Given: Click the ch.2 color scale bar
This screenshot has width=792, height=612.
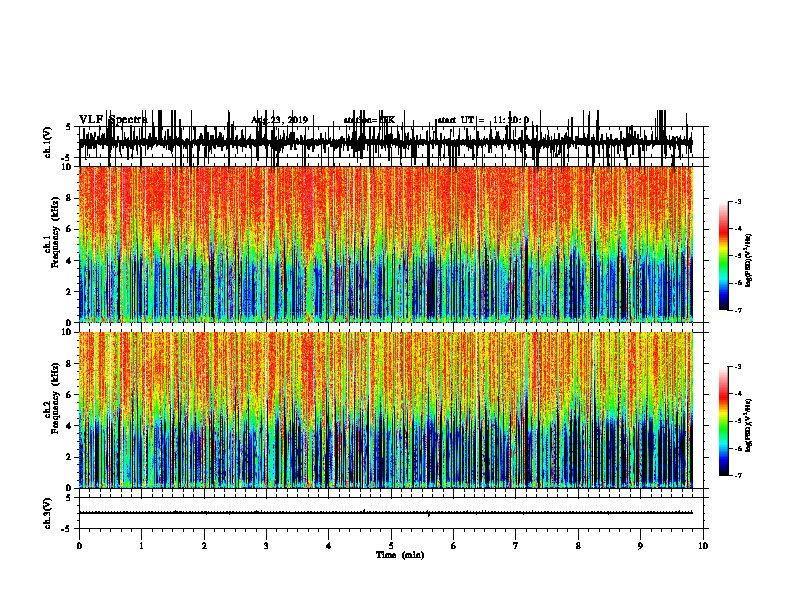Looking at the screenshot, I should (x=724, y=421).
